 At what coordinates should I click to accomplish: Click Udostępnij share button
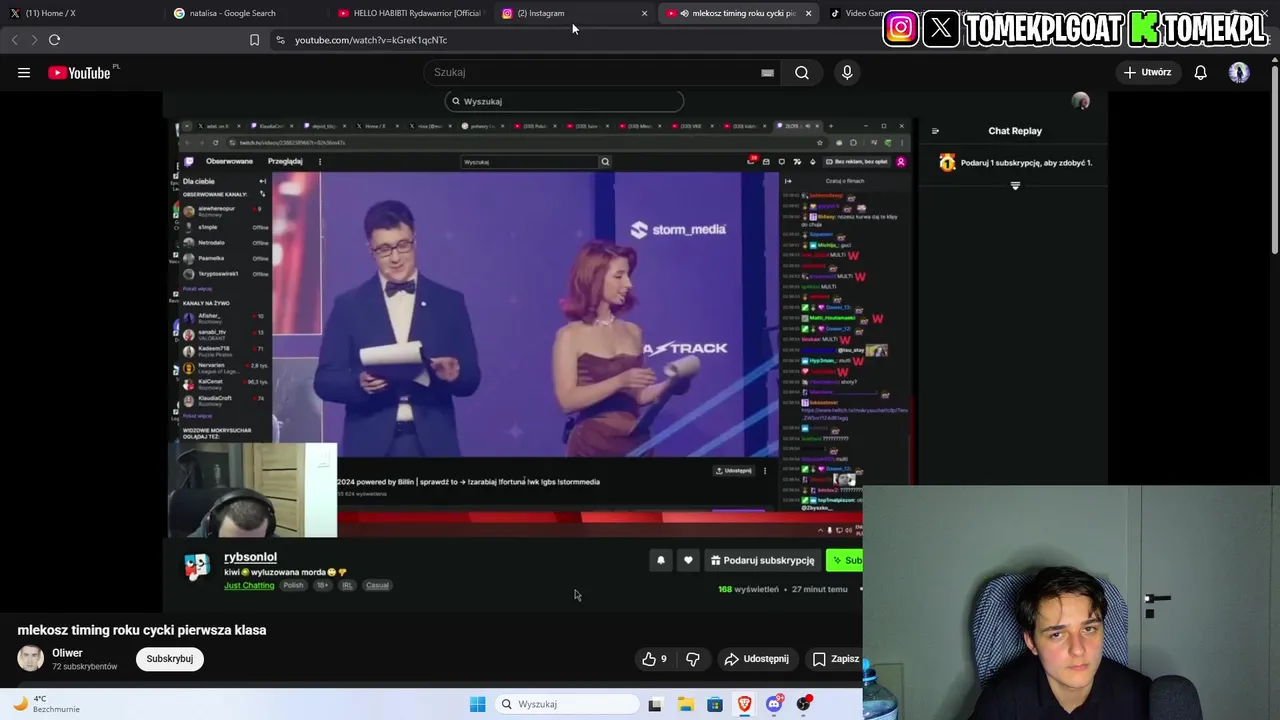pyautogui.click(x=757, y=659)
